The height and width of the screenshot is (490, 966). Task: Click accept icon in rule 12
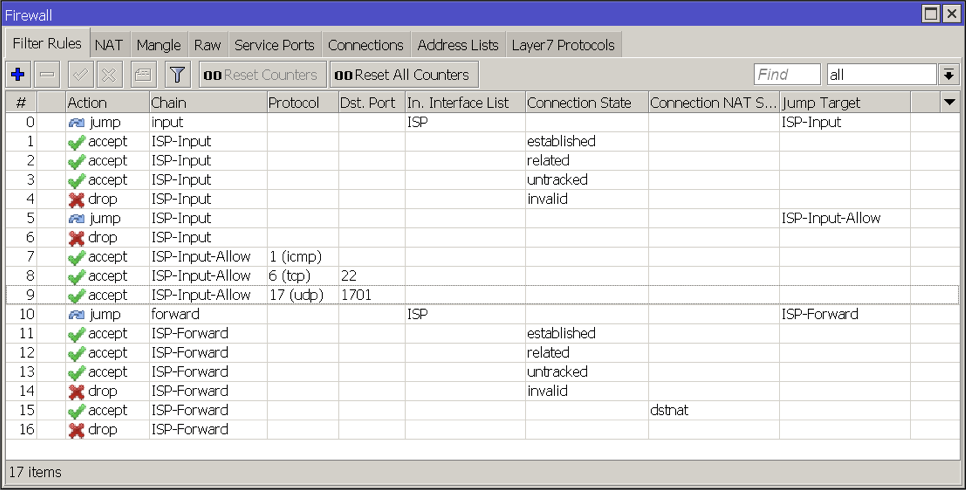pos(76,353)
